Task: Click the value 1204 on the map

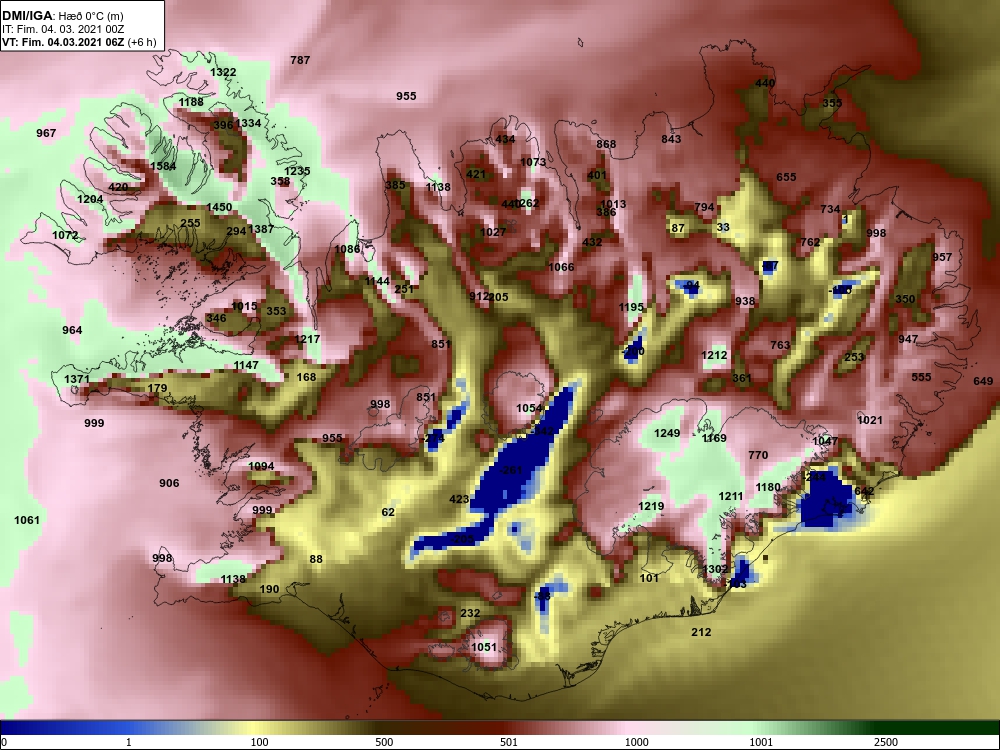Action: pyautogui.click(x=90, y=199)
